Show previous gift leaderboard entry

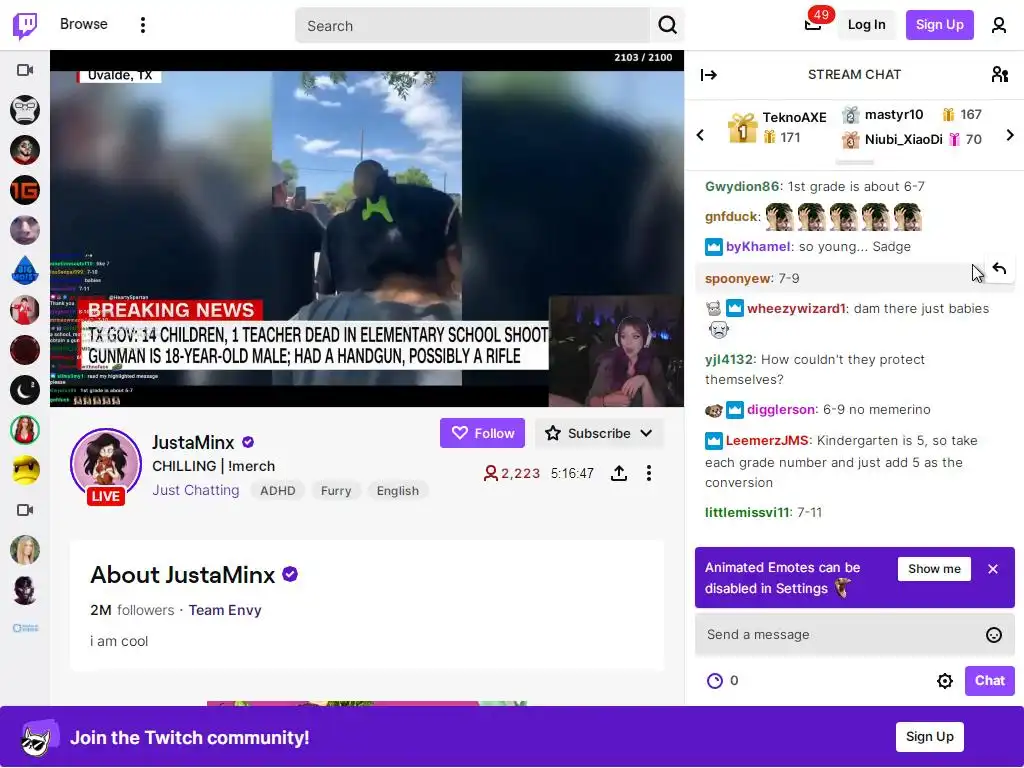coord(700,135)
